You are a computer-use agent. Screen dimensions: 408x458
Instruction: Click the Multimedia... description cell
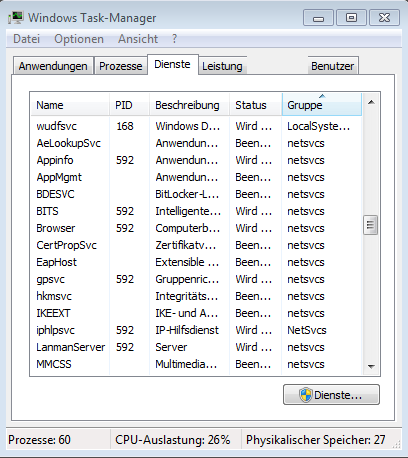tap(186, 364)
